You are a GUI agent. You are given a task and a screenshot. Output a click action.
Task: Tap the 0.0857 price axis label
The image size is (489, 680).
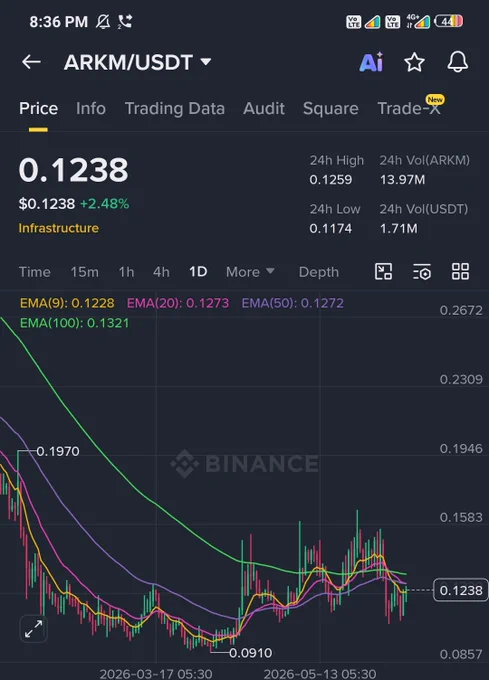click(x=461, y=654)
